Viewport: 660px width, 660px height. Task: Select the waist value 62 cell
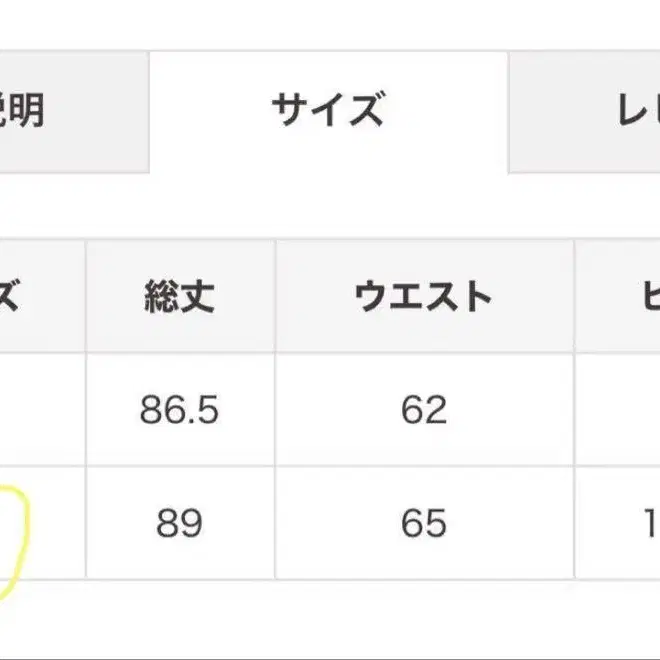click(424, 410)
